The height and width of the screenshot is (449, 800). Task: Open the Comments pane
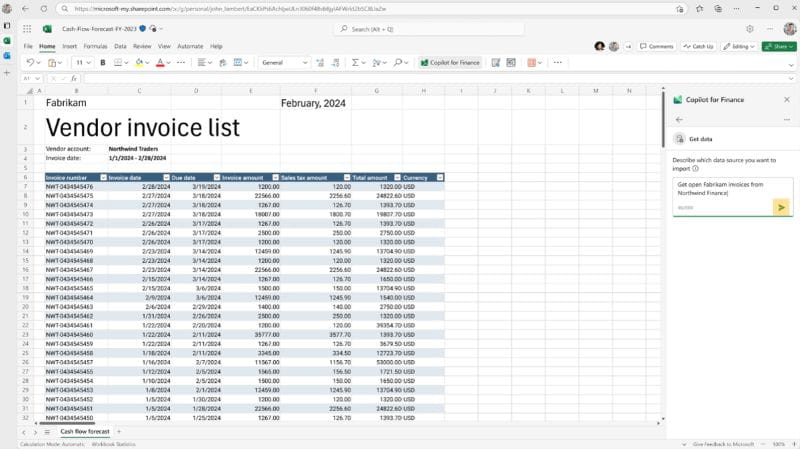pyautogui.click(x=657, y=46)
